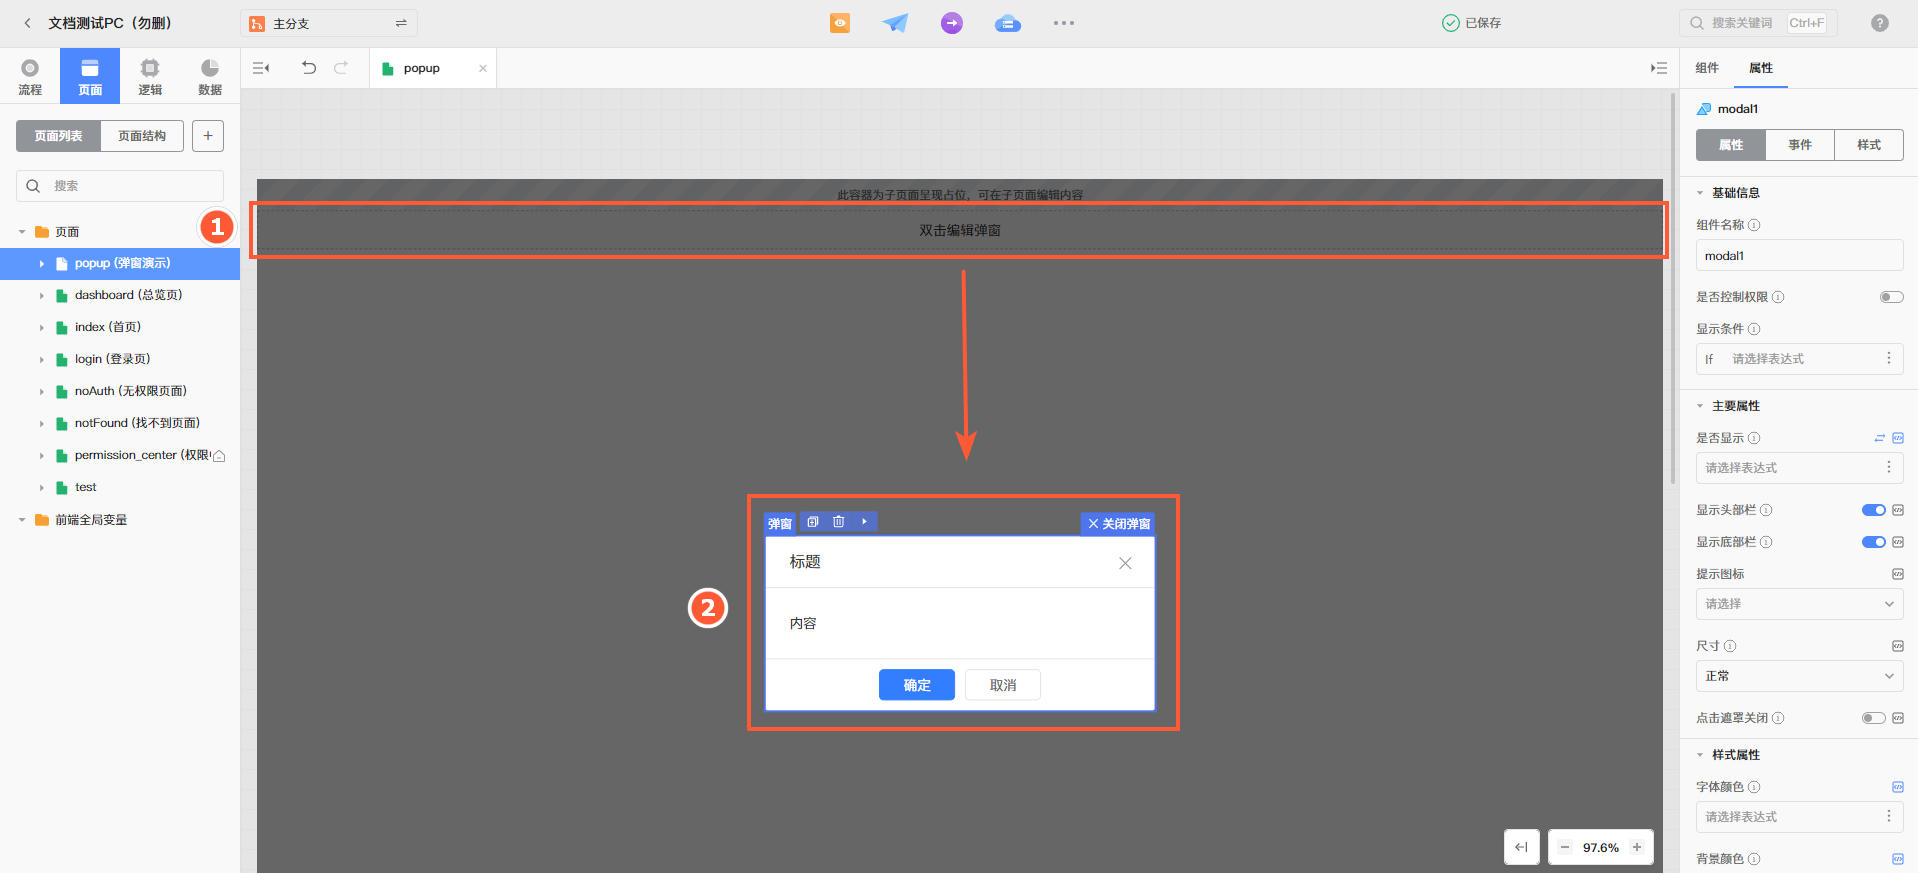The width and height of the screenshot is (1918, 873).
Task: Click info icon beside 组件名称
Action: pos(1754,225)
